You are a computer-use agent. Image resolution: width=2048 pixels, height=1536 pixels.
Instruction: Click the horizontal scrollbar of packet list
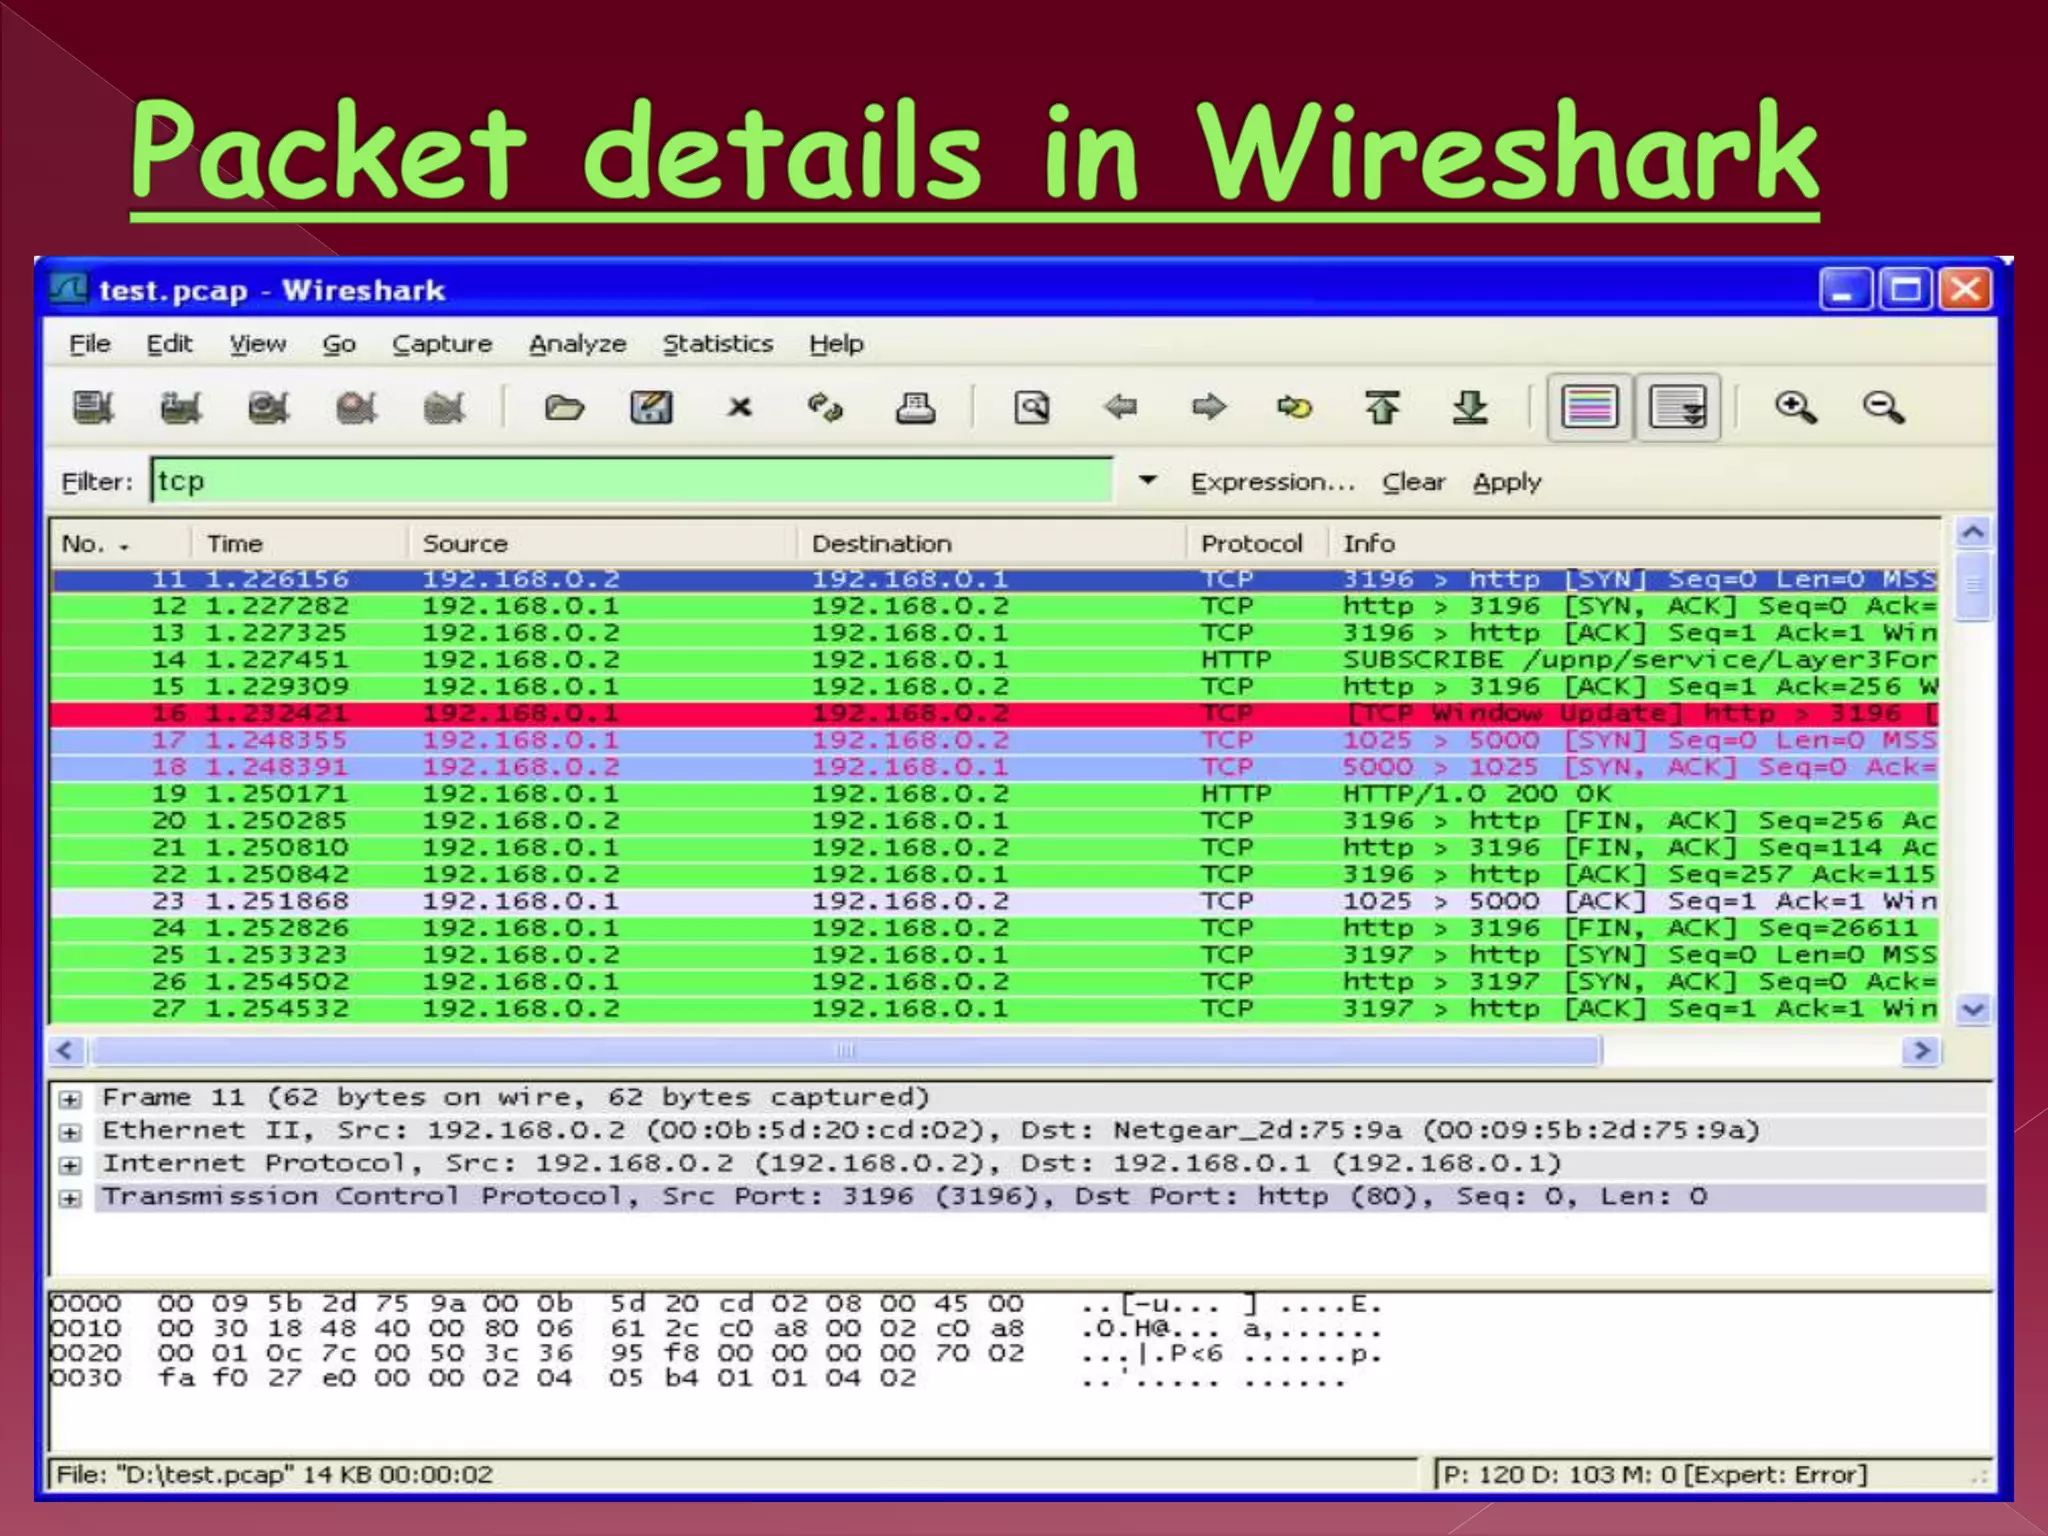845,1050
